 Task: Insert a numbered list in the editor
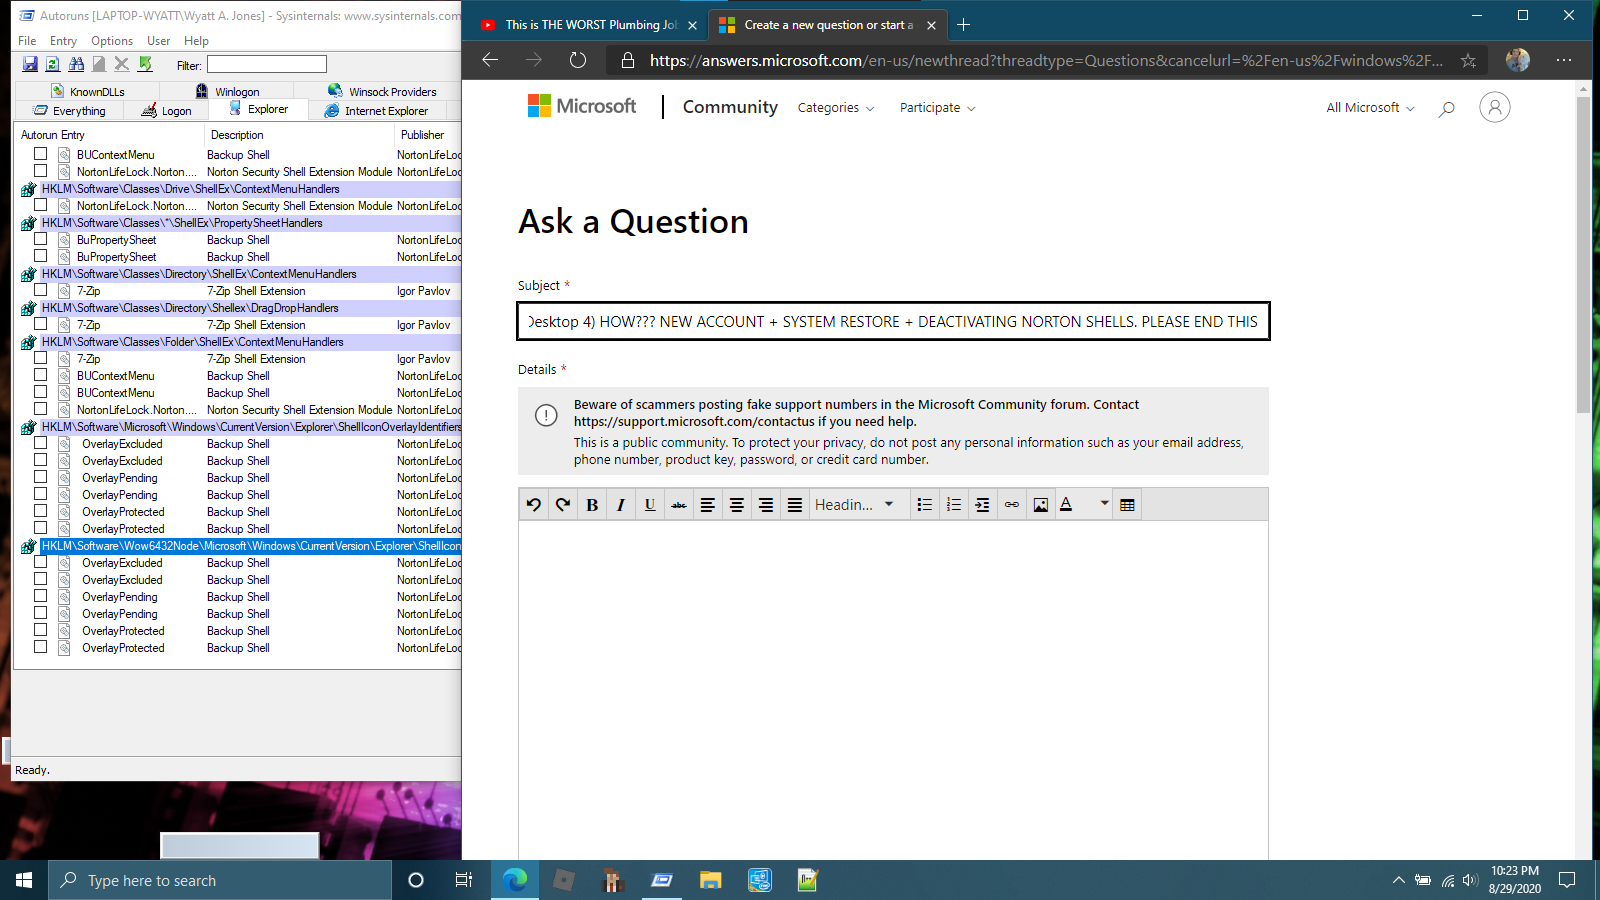[x=954, y=505]
